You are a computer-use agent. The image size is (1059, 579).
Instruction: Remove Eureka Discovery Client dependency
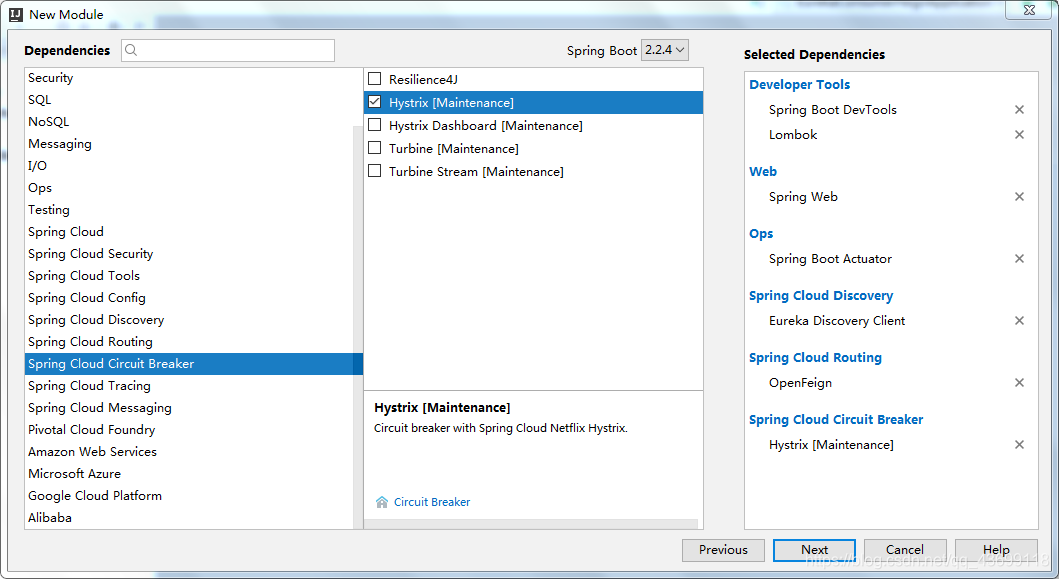1019,320
